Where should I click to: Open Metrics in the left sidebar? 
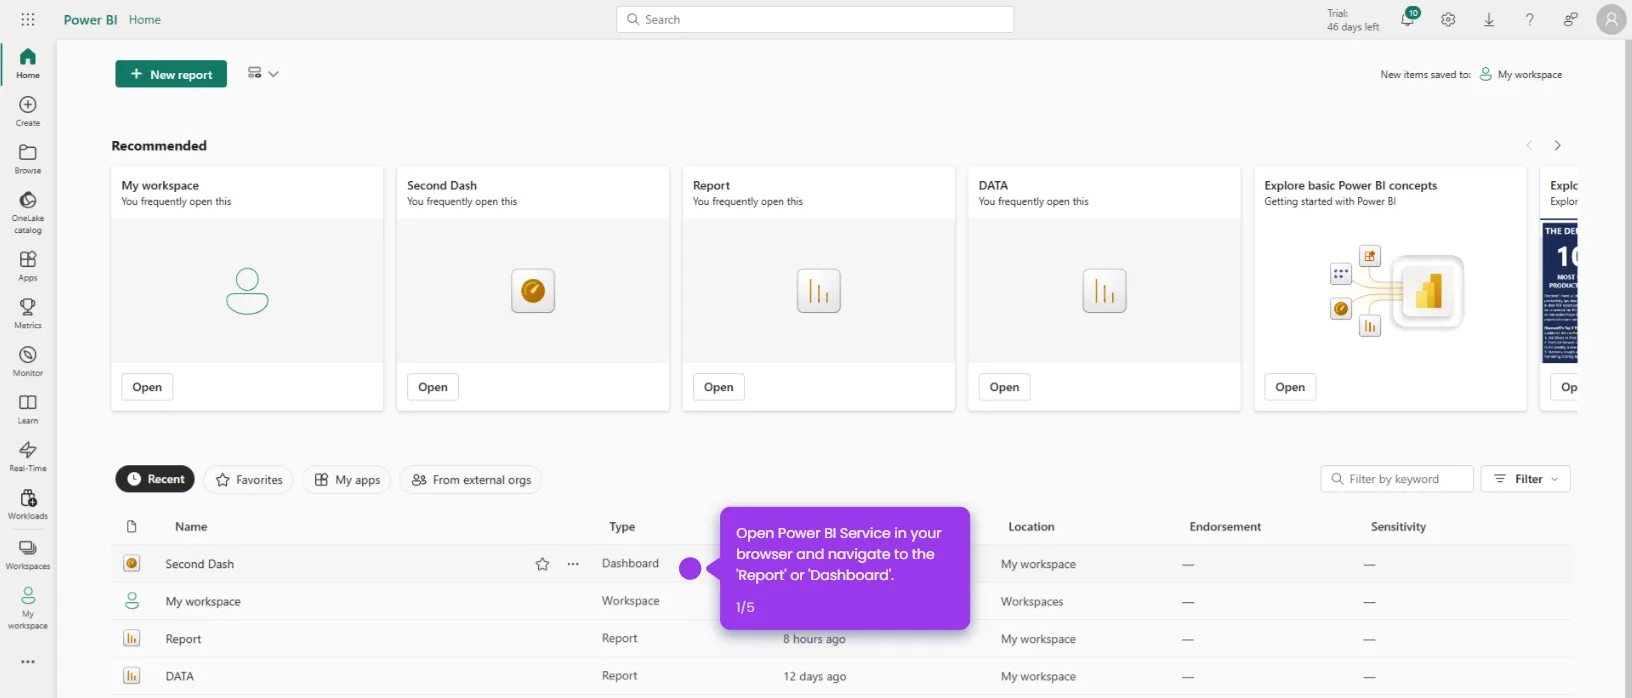point(28,314)
